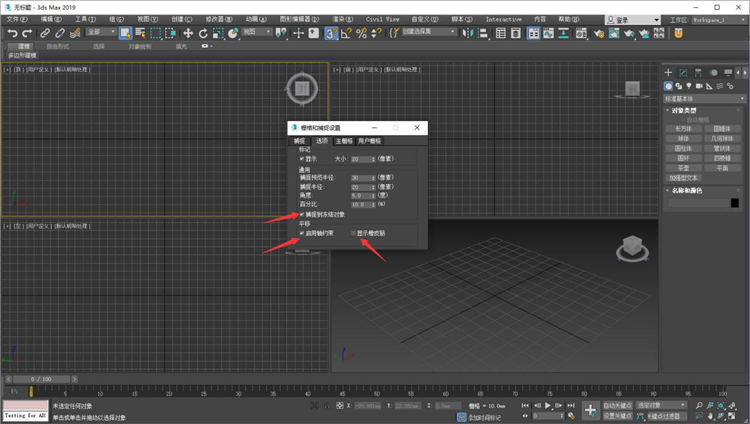The width and height of the screenshot is (750, 424).
Task: Click the 设置关键点 set key button
Action: pos(617,416)
